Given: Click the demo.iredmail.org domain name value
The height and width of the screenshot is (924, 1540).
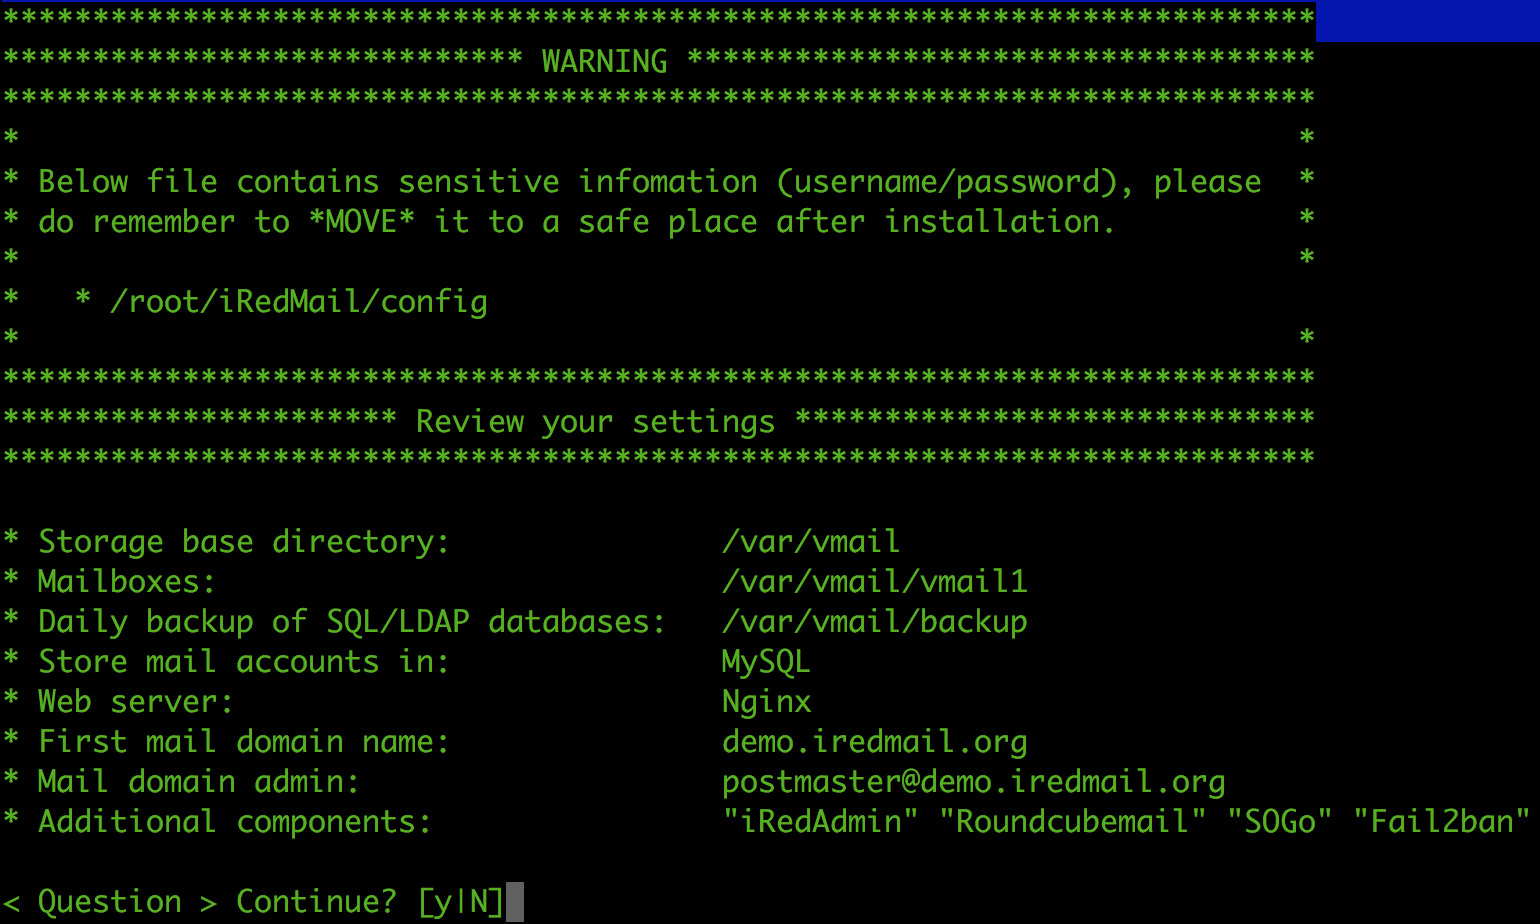Looking at the screenshot, I should 874,742.
